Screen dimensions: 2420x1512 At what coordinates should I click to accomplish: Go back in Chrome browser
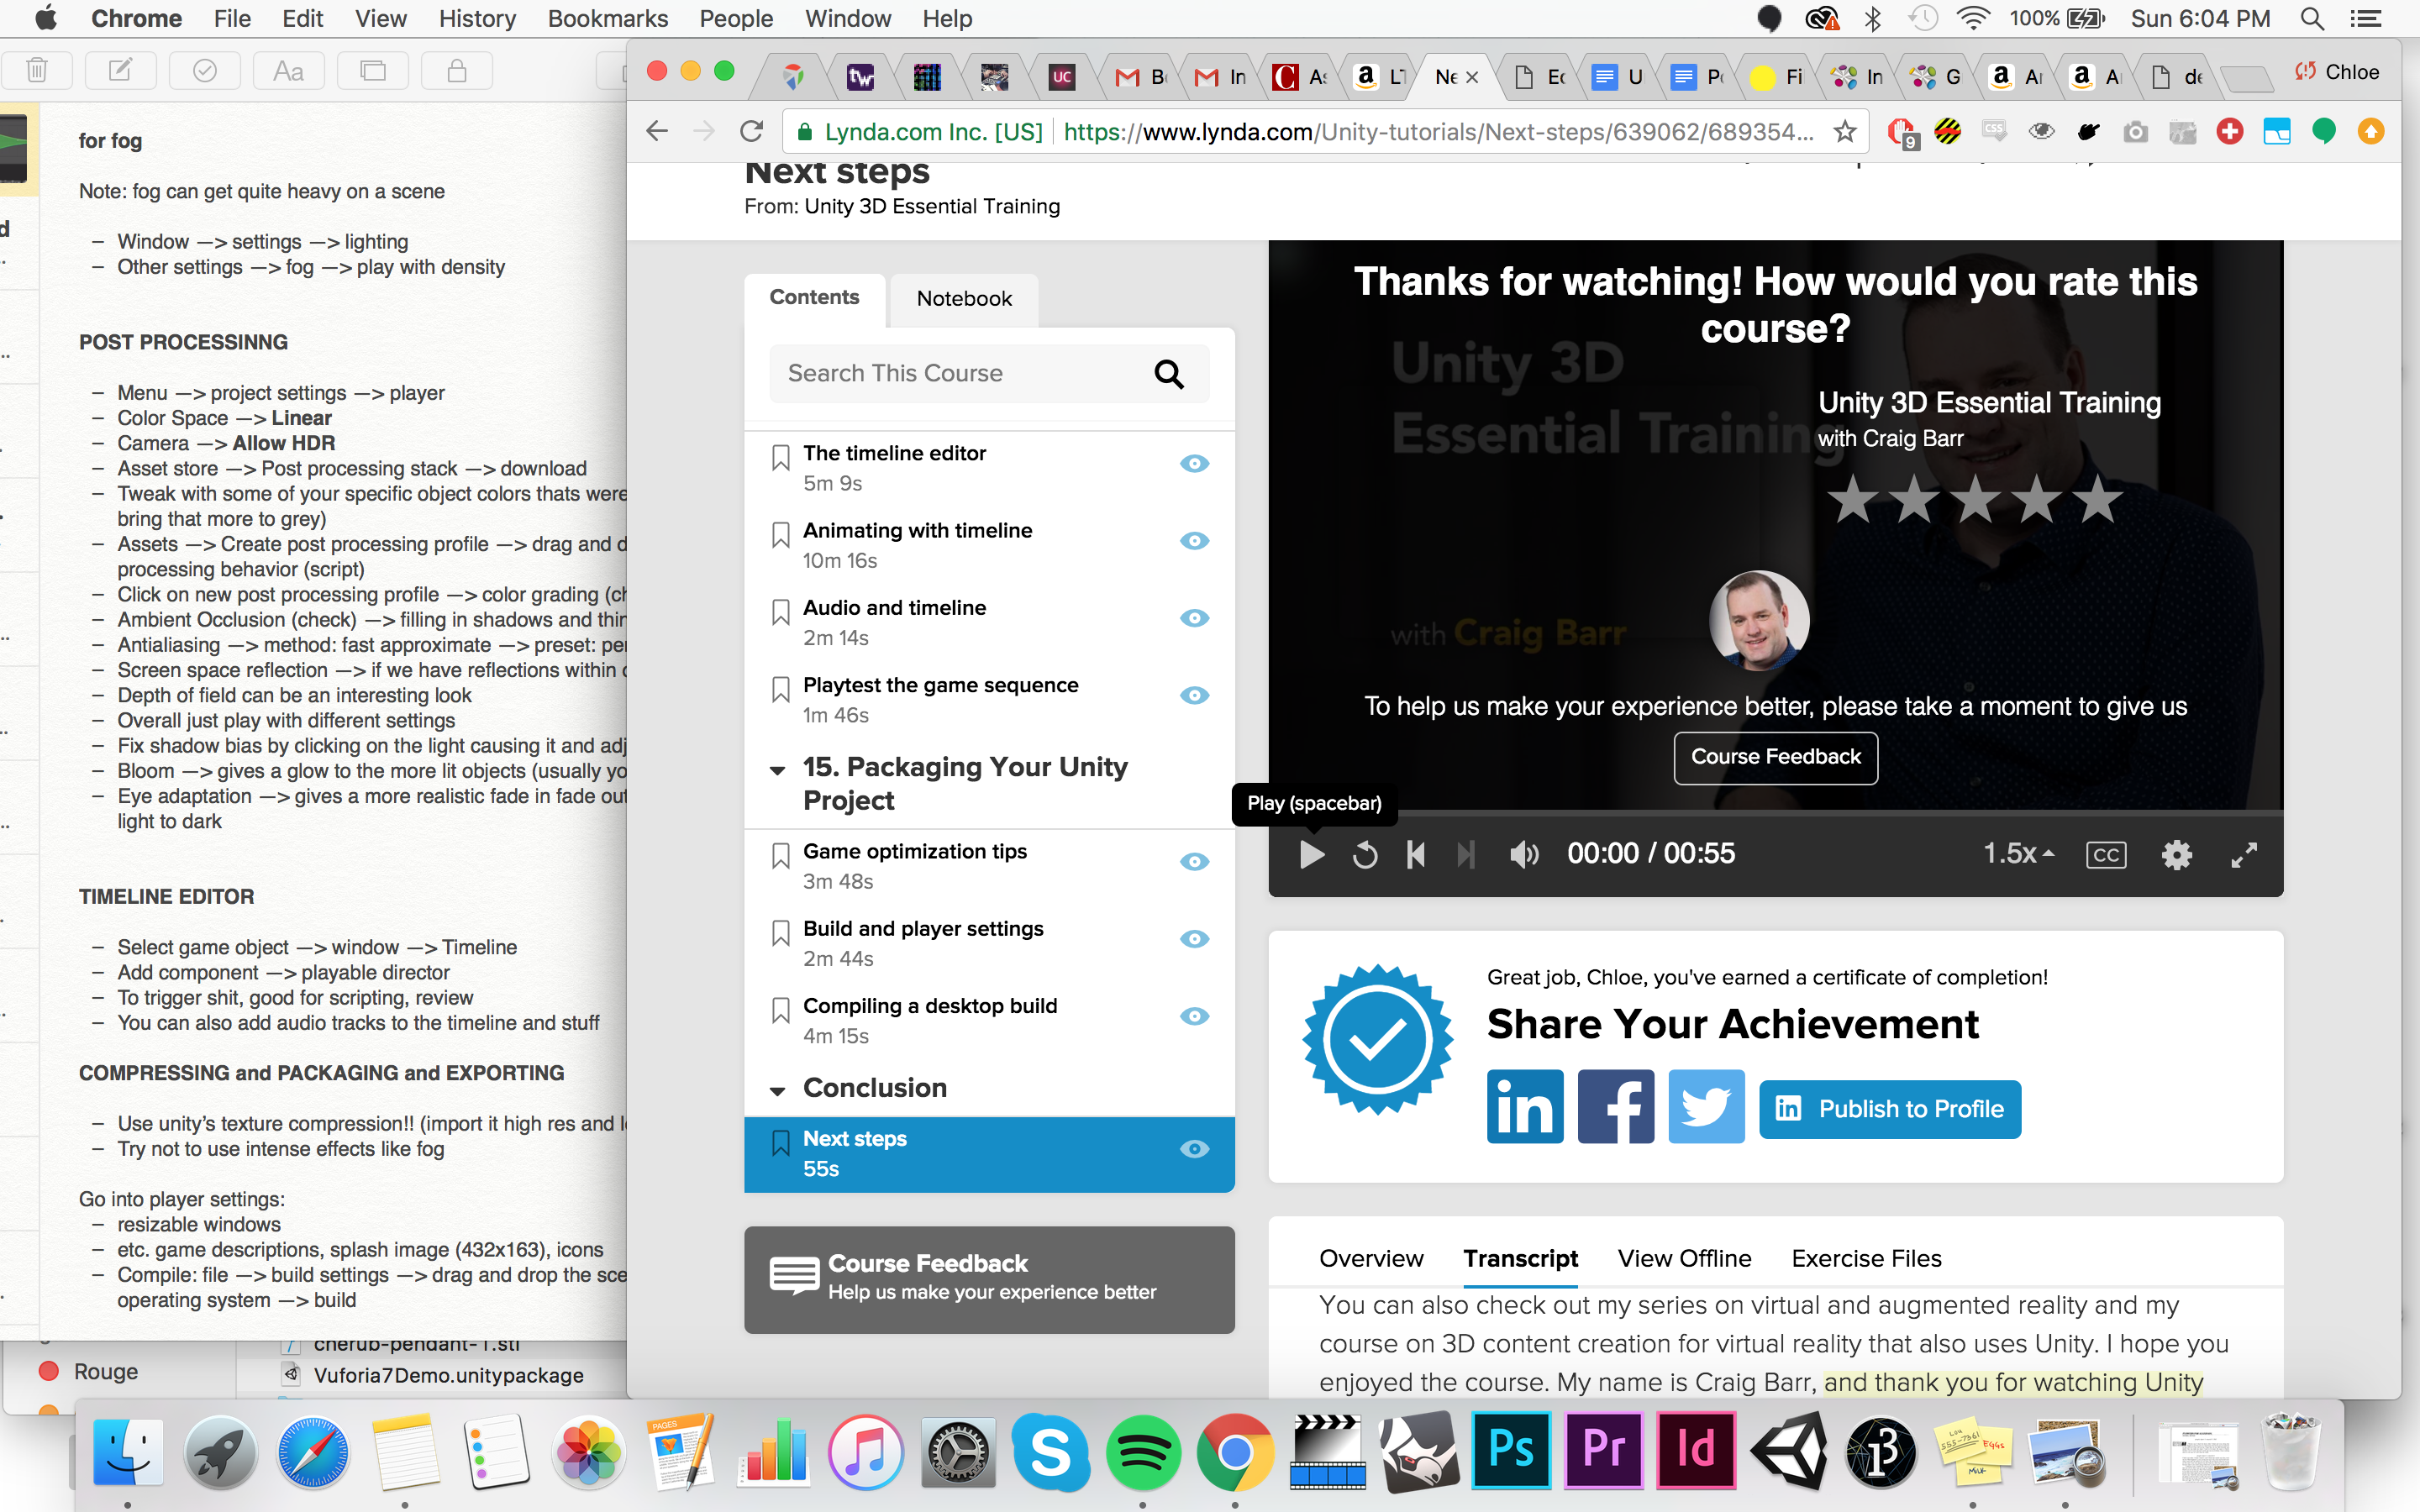(x=657, y=131)
